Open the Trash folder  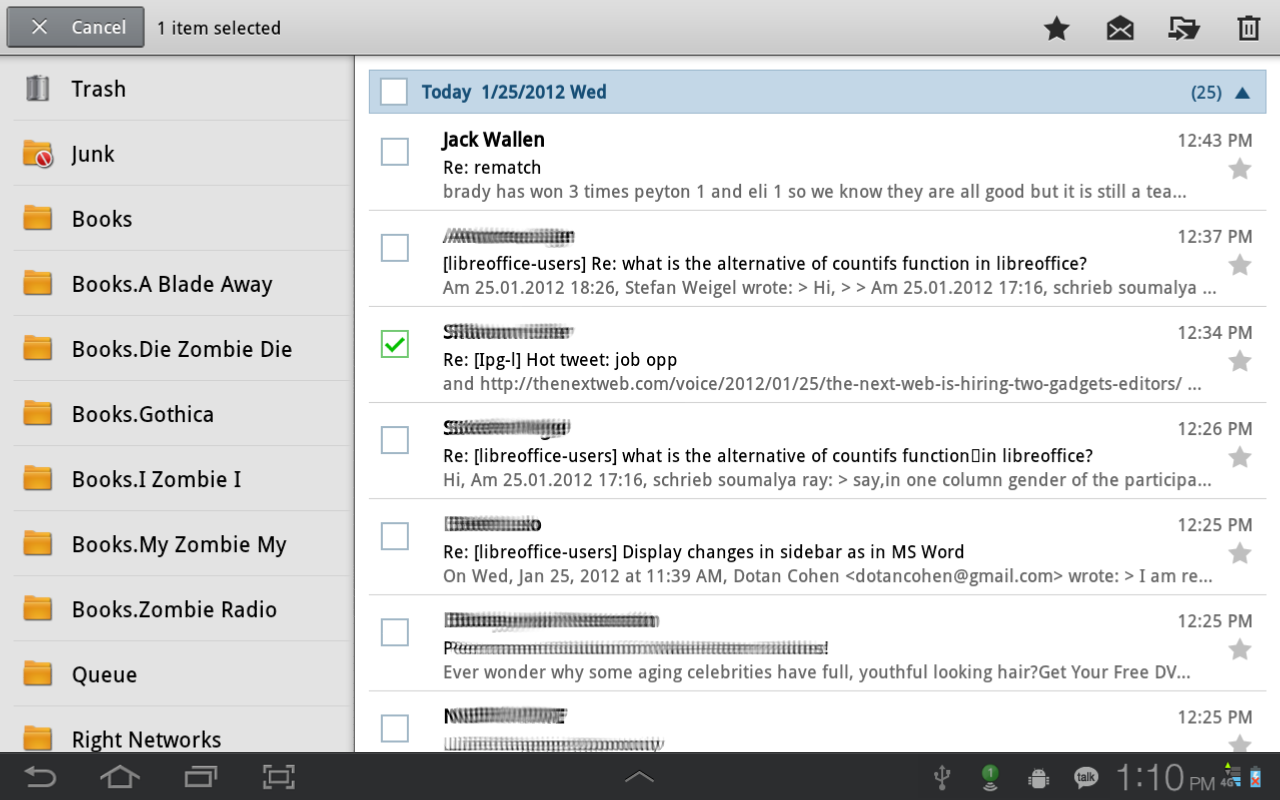(98, 89)
